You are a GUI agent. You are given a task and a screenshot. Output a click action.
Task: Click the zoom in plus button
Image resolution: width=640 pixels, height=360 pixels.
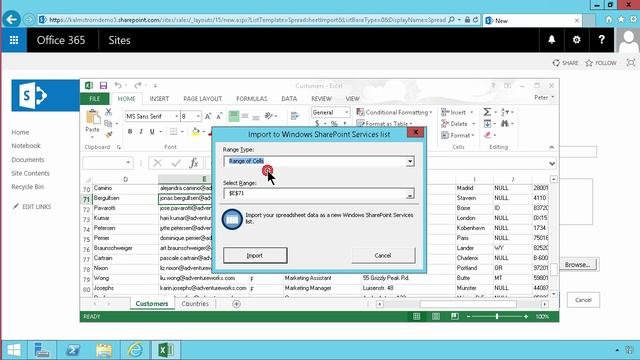point(526,316)
